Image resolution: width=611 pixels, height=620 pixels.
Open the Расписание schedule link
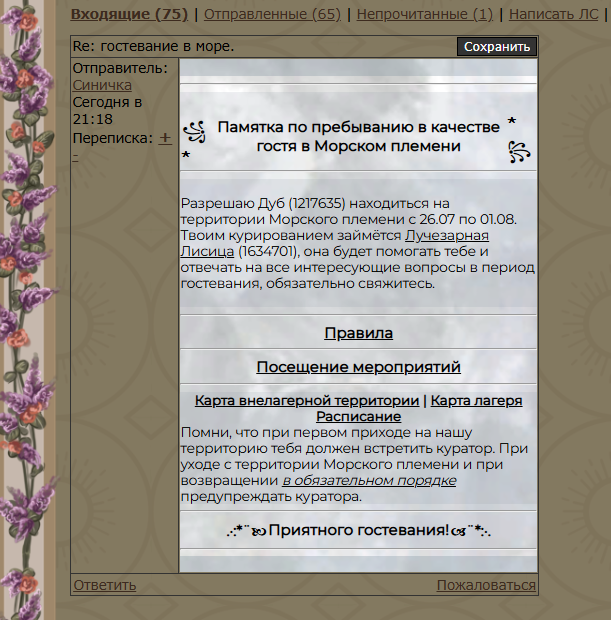(x=358, y=416)
